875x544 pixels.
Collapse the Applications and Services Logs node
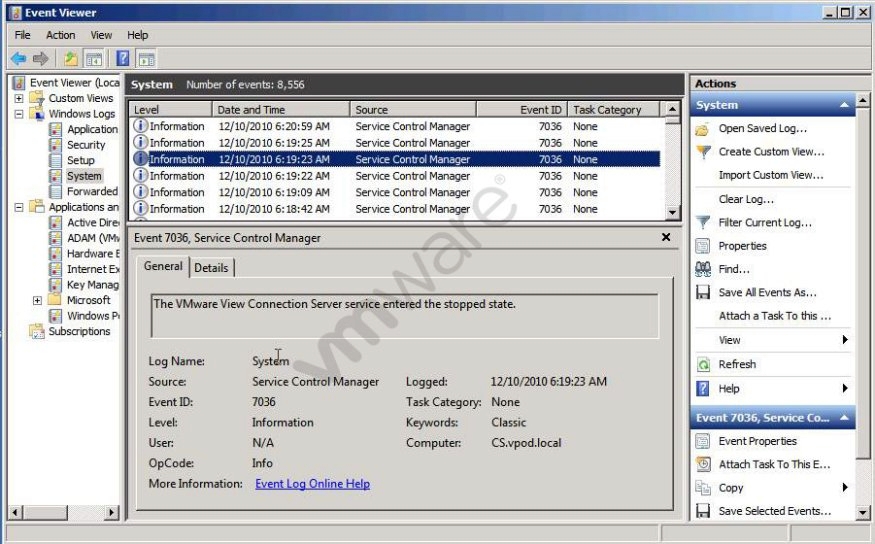pos(19,207)
